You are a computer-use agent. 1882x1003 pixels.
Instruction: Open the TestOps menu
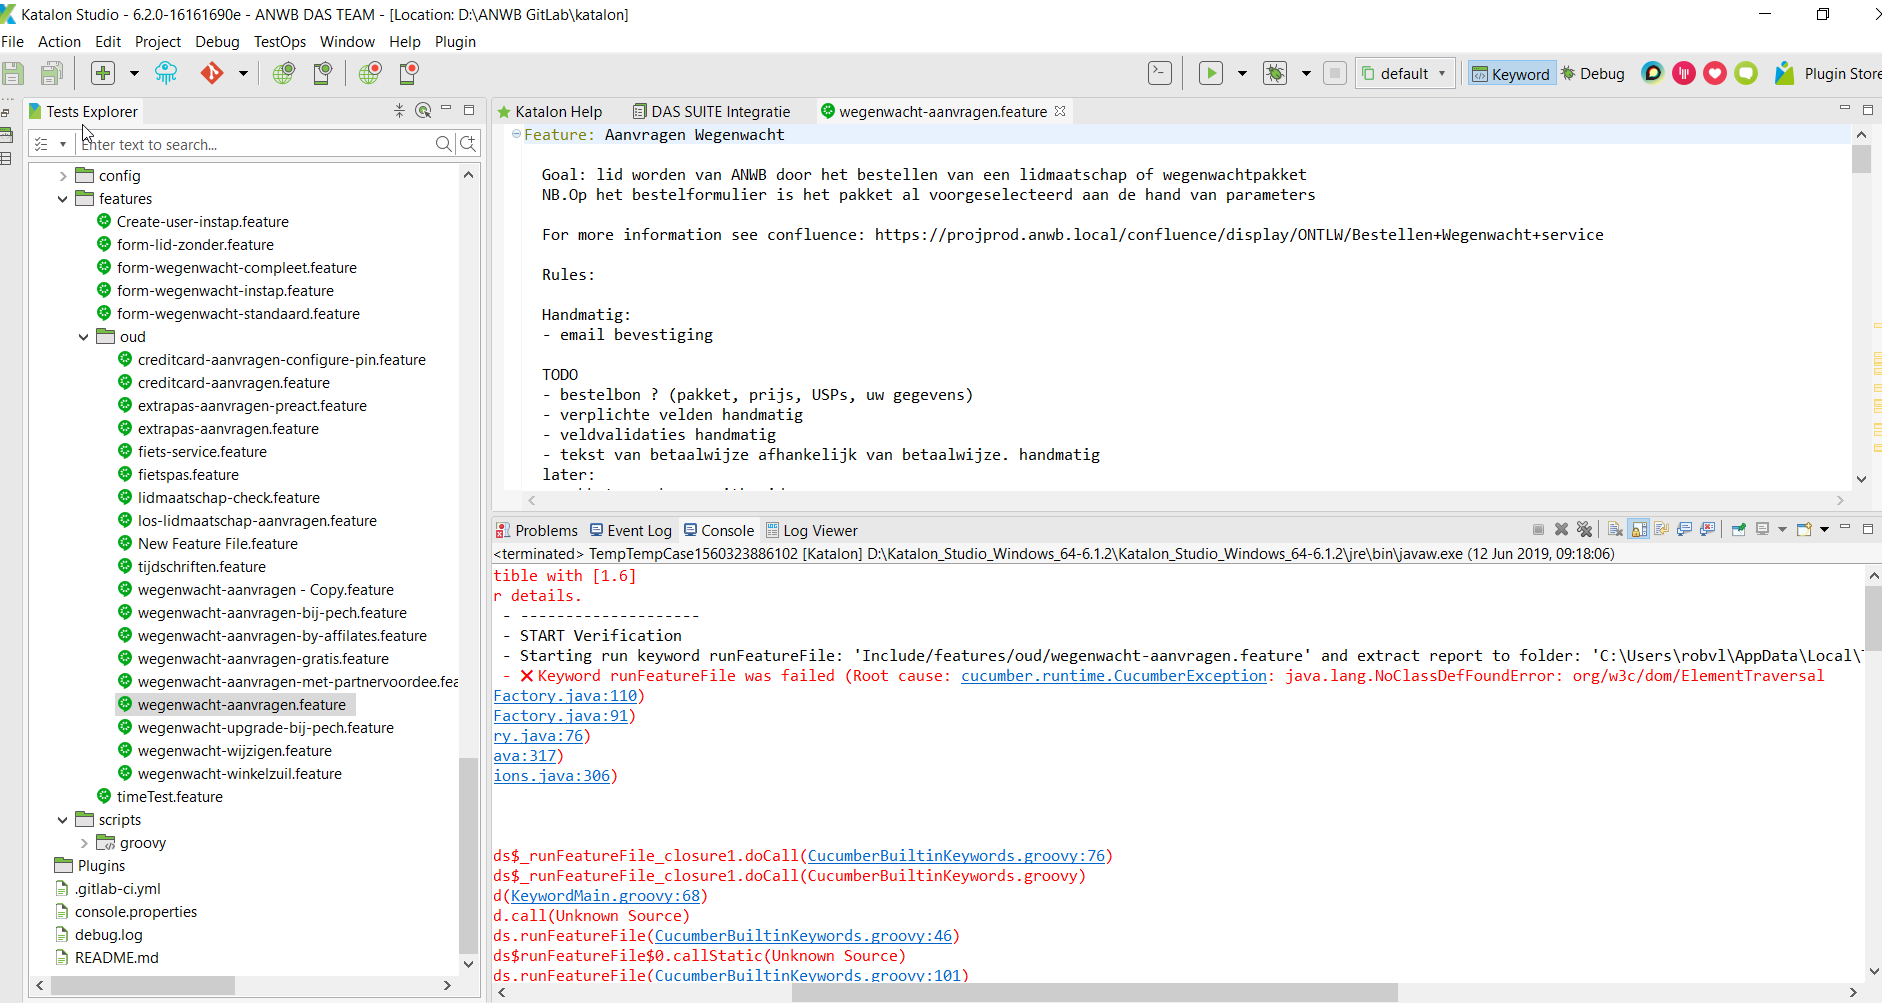[x=280, y=41]
